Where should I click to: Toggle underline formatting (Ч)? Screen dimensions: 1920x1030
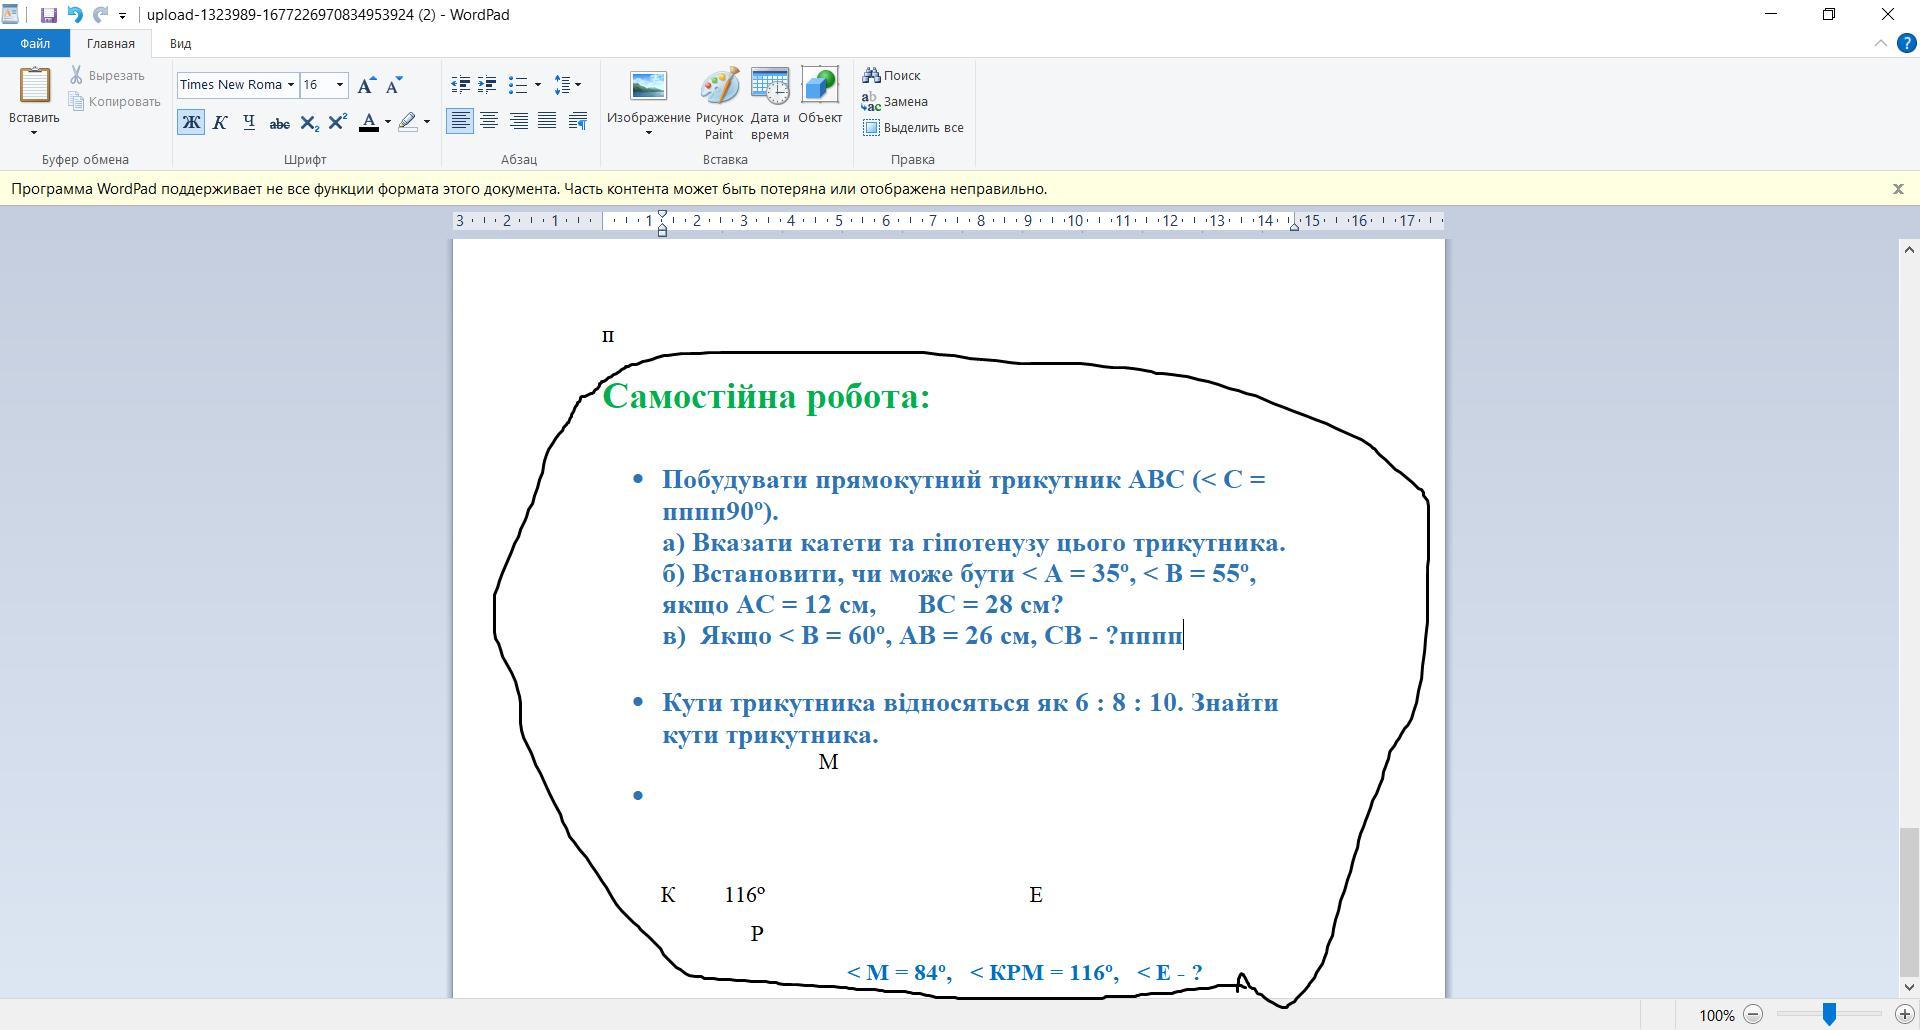click(x=249, y=122)
